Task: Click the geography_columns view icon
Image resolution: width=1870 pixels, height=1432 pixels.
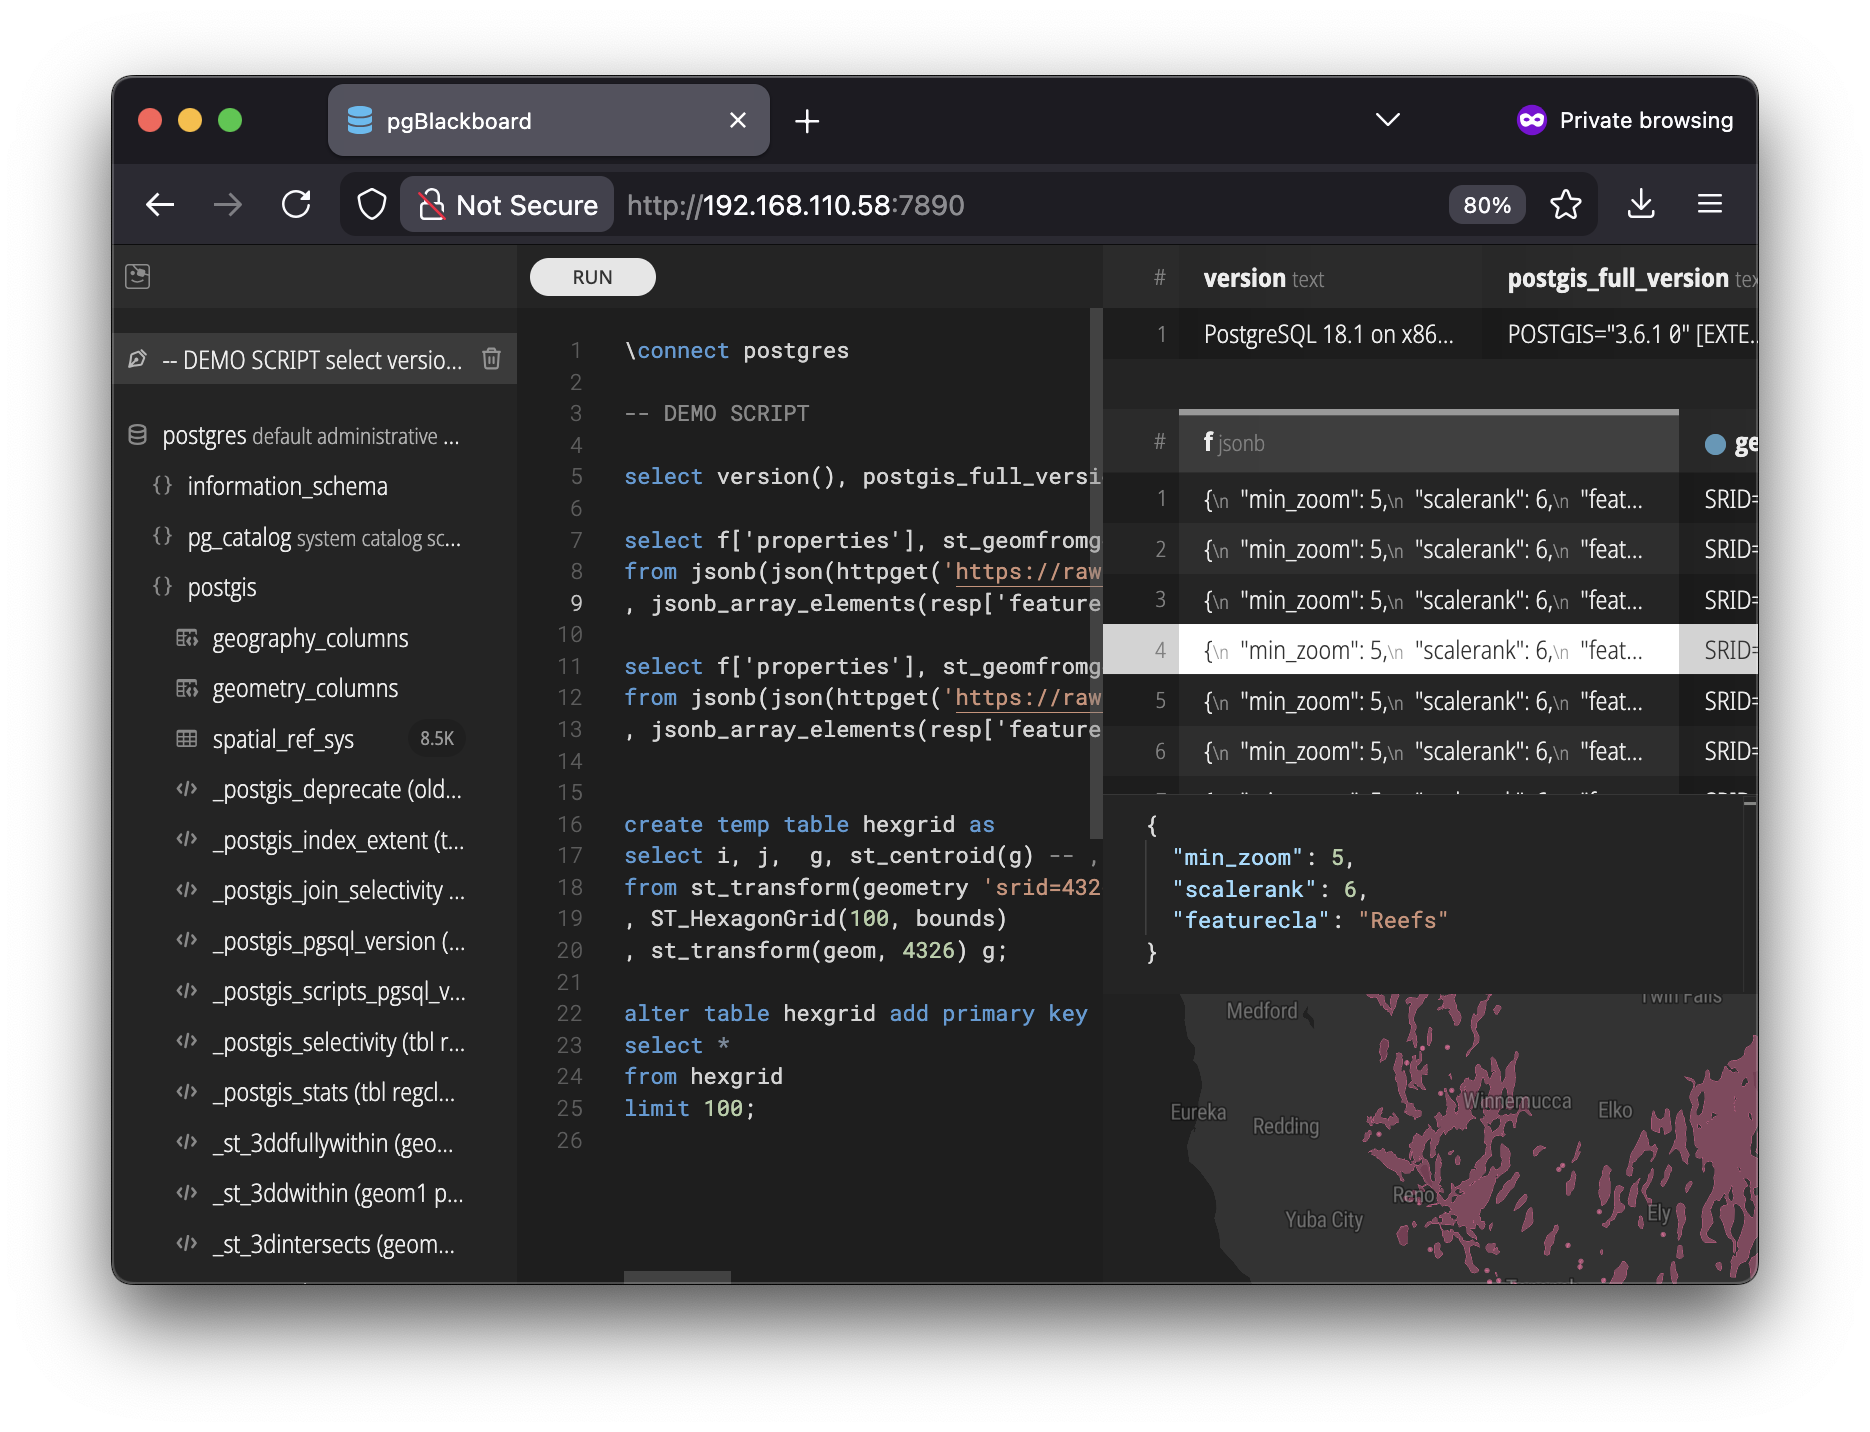Action: [x=187, y=638]
